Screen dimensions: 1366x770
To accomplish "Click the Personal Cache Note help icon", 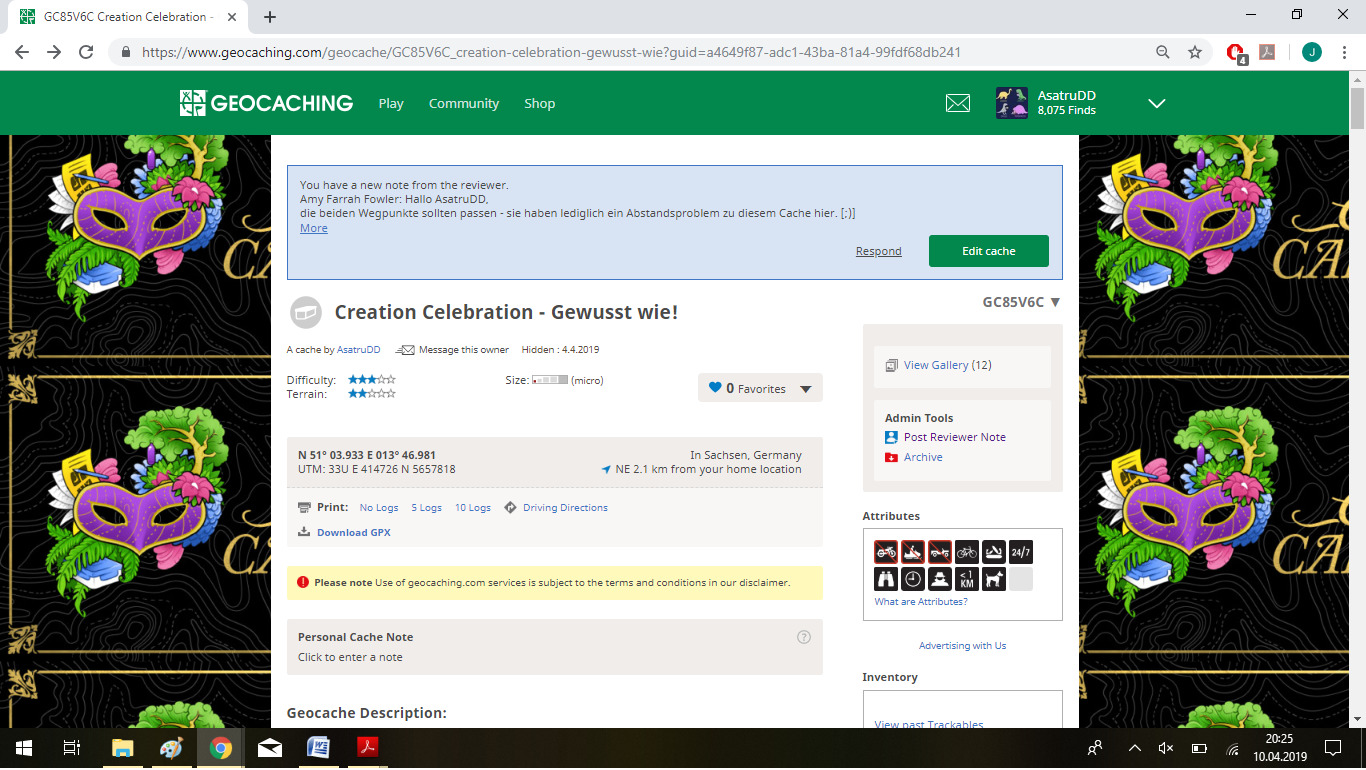I will [x=804, y=637].
